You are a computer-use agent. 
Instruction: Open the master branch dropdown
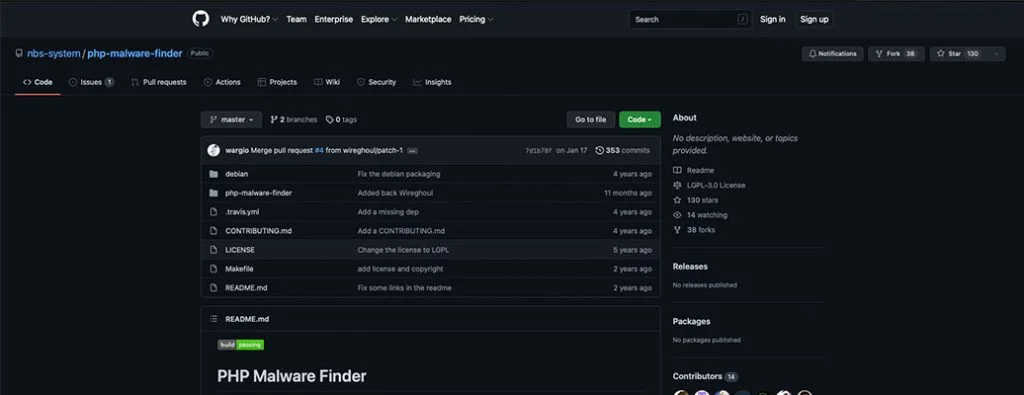pyautogui.click(x=231, y=119)
